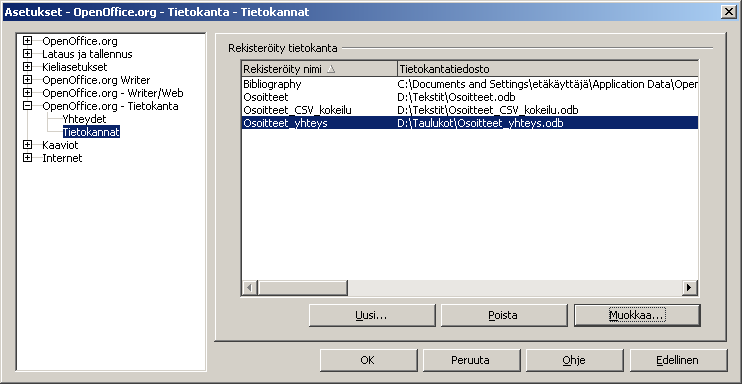Image resolution: width=742 pixels, height=384 pixels.
Task: Click path D:\Taulukot\Osoitteet_yhteys.odb
Action: 480,123
